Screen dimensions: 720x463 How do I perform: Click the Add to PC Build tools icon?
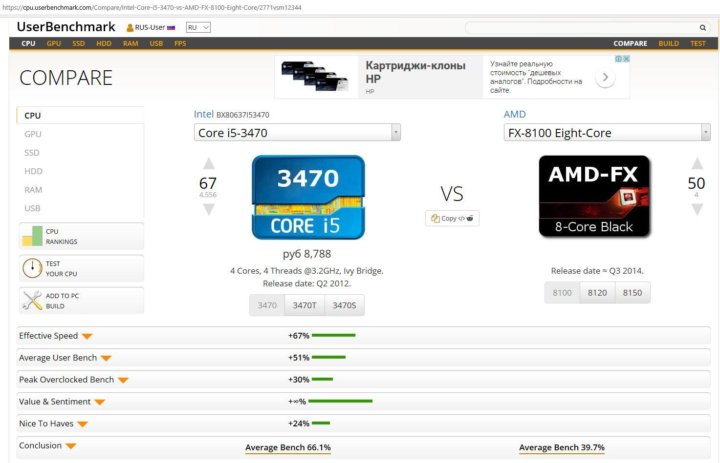31,300
